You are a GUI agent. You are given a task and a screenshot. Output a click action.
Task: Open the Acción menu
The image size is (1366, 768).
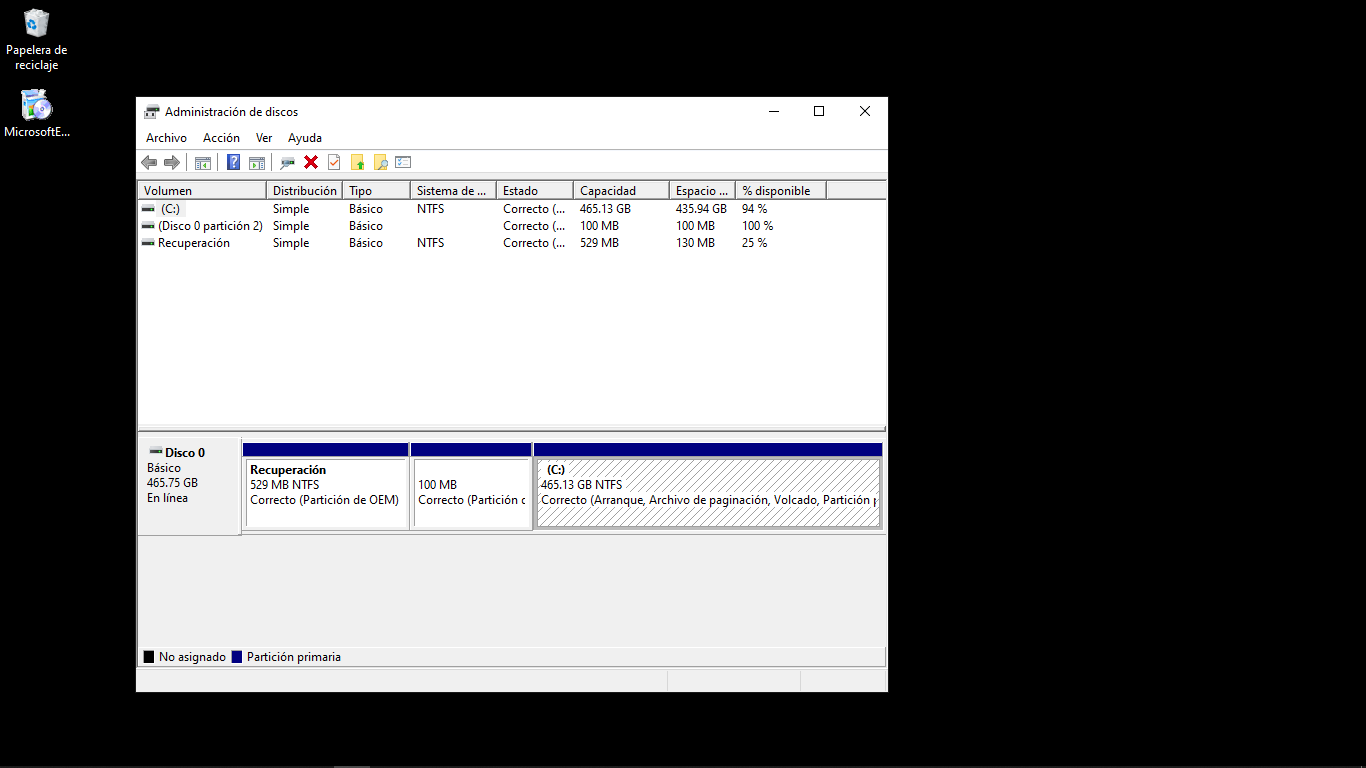pos(221,138)
